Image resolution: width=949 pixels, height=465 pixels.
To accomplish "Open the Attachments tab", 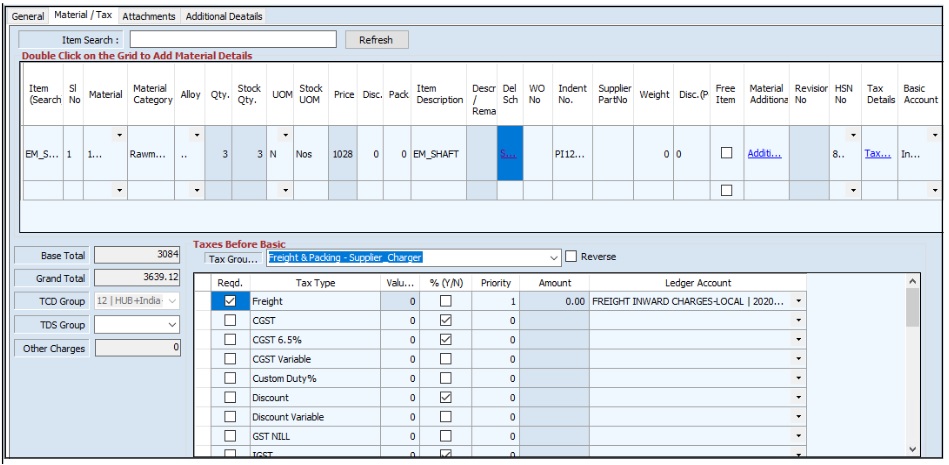I will point(148,17).
